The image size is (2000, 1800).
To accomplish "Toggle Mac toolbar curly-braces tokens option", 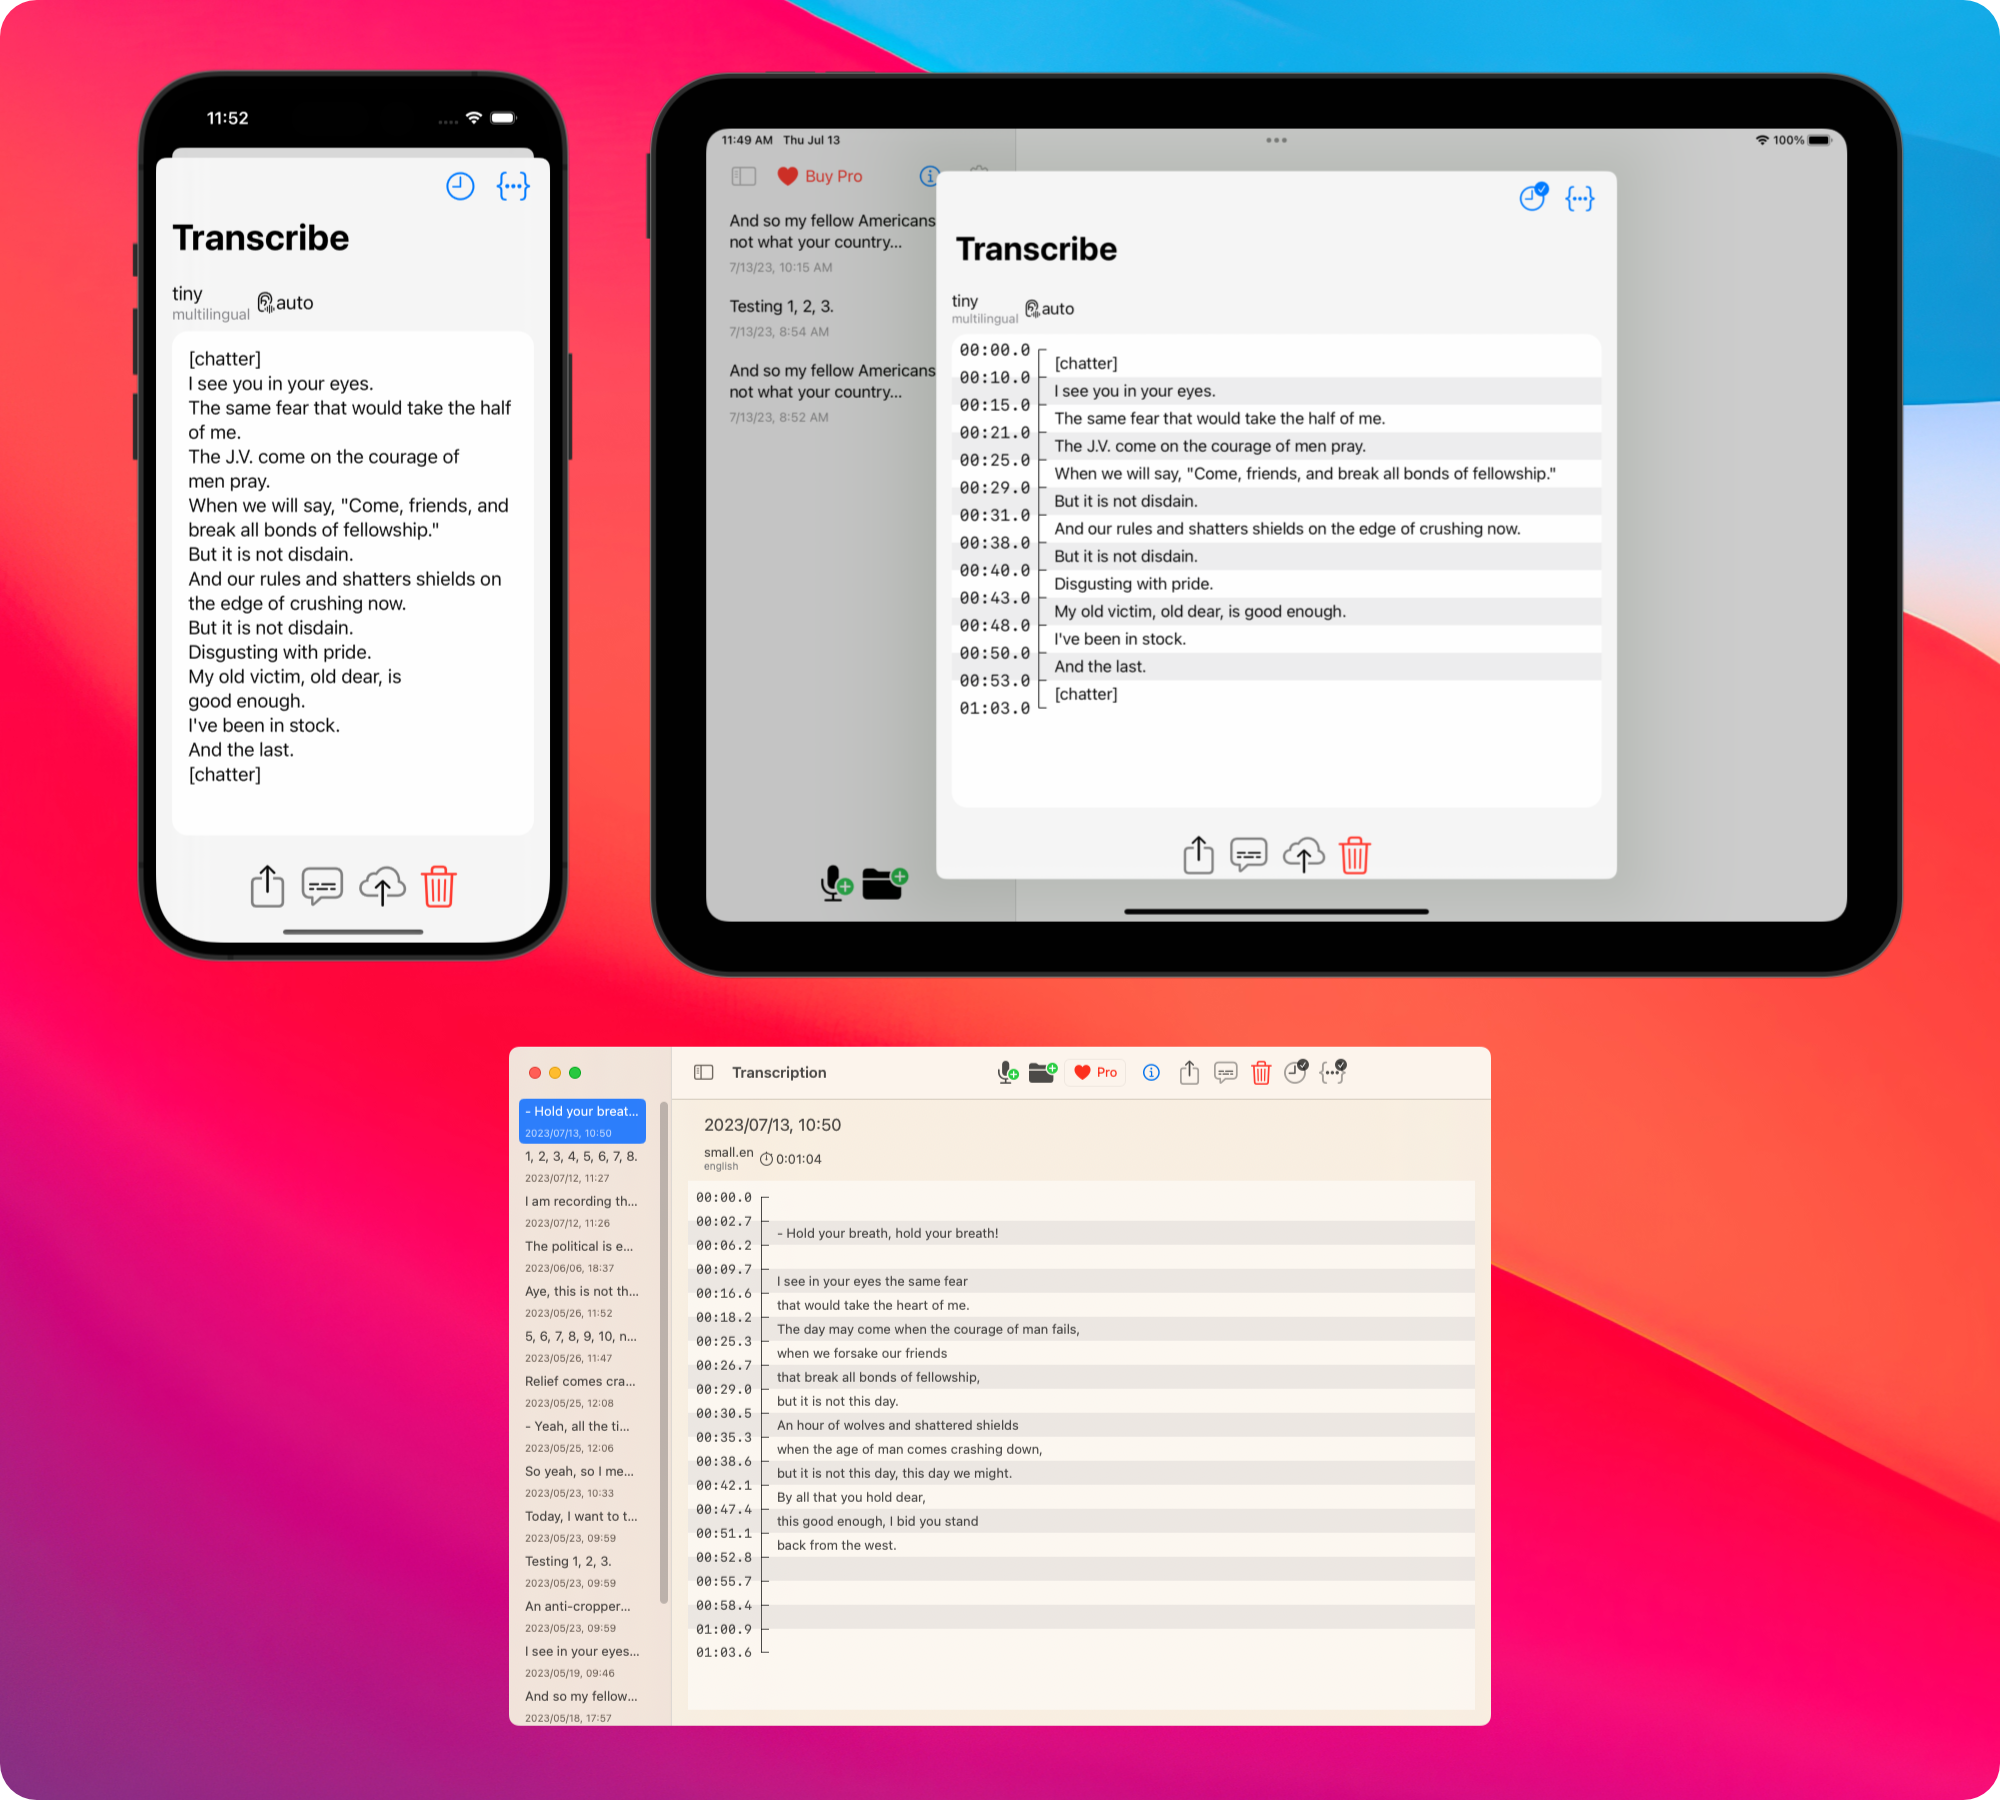I will (1332, 1073).
